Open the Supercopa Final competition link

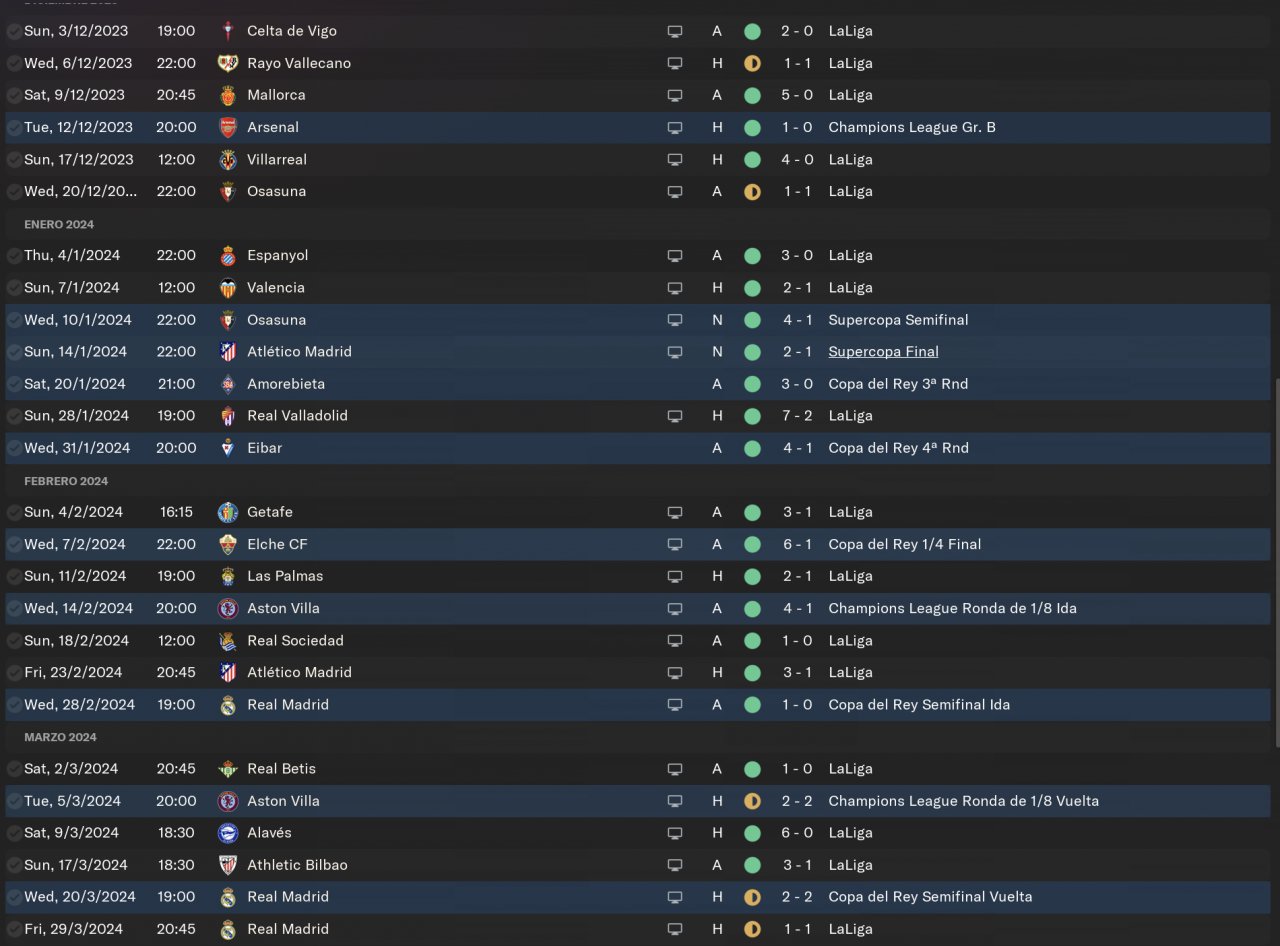883,351
